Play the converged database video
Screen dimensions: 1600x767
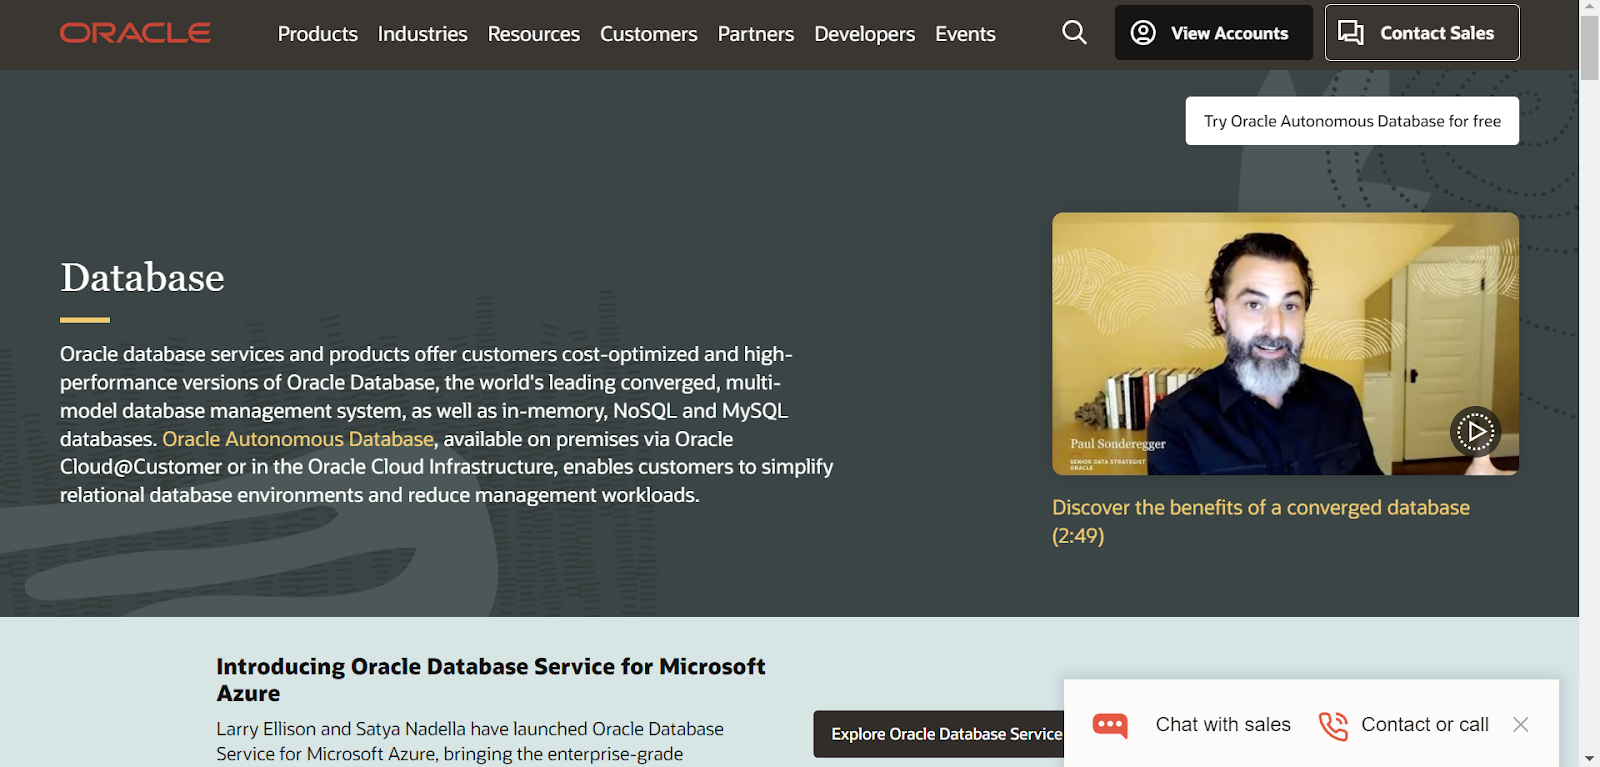1475,432
